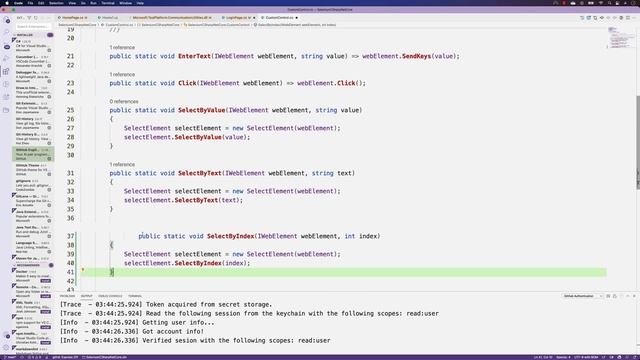
Task: Click the Apple menu icon
Action: click(7, 3)
